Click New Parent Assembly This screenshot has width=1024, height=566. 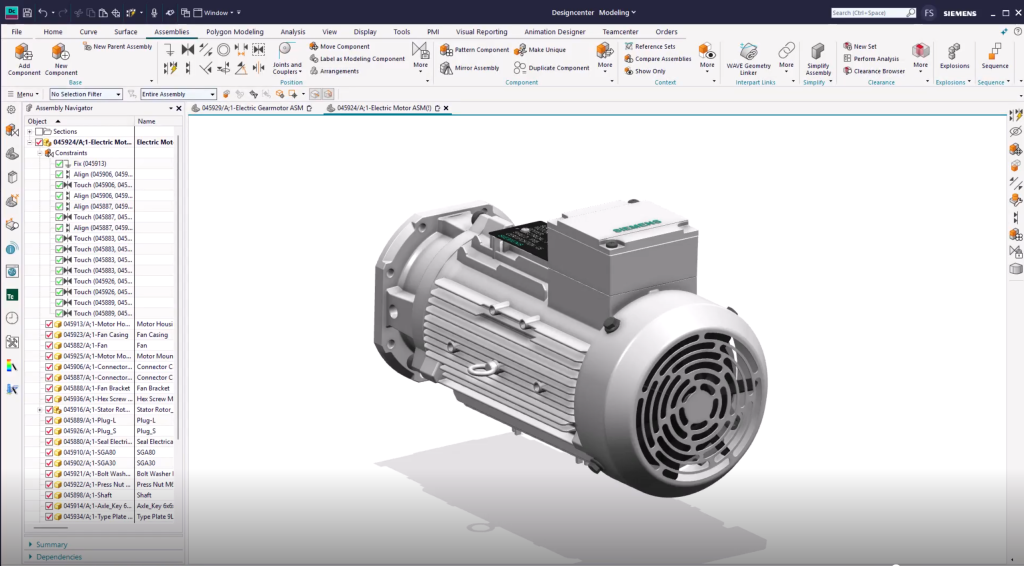pyautogui.click(x=118, y=46)
